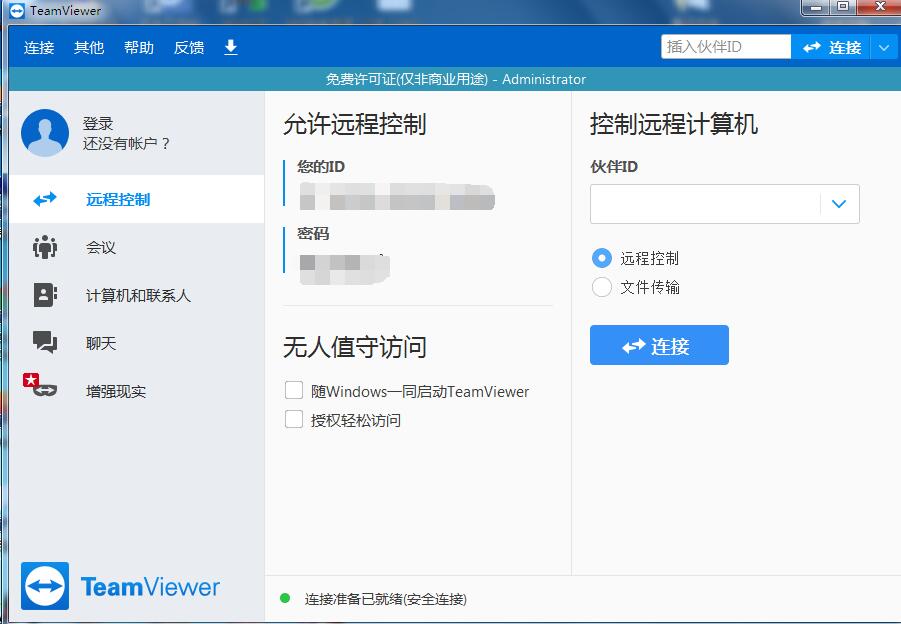This screenshot has width=901, height=624.
Task: Click the 连接准备已就绪(安全连接) status text
Action: point(386,599)
